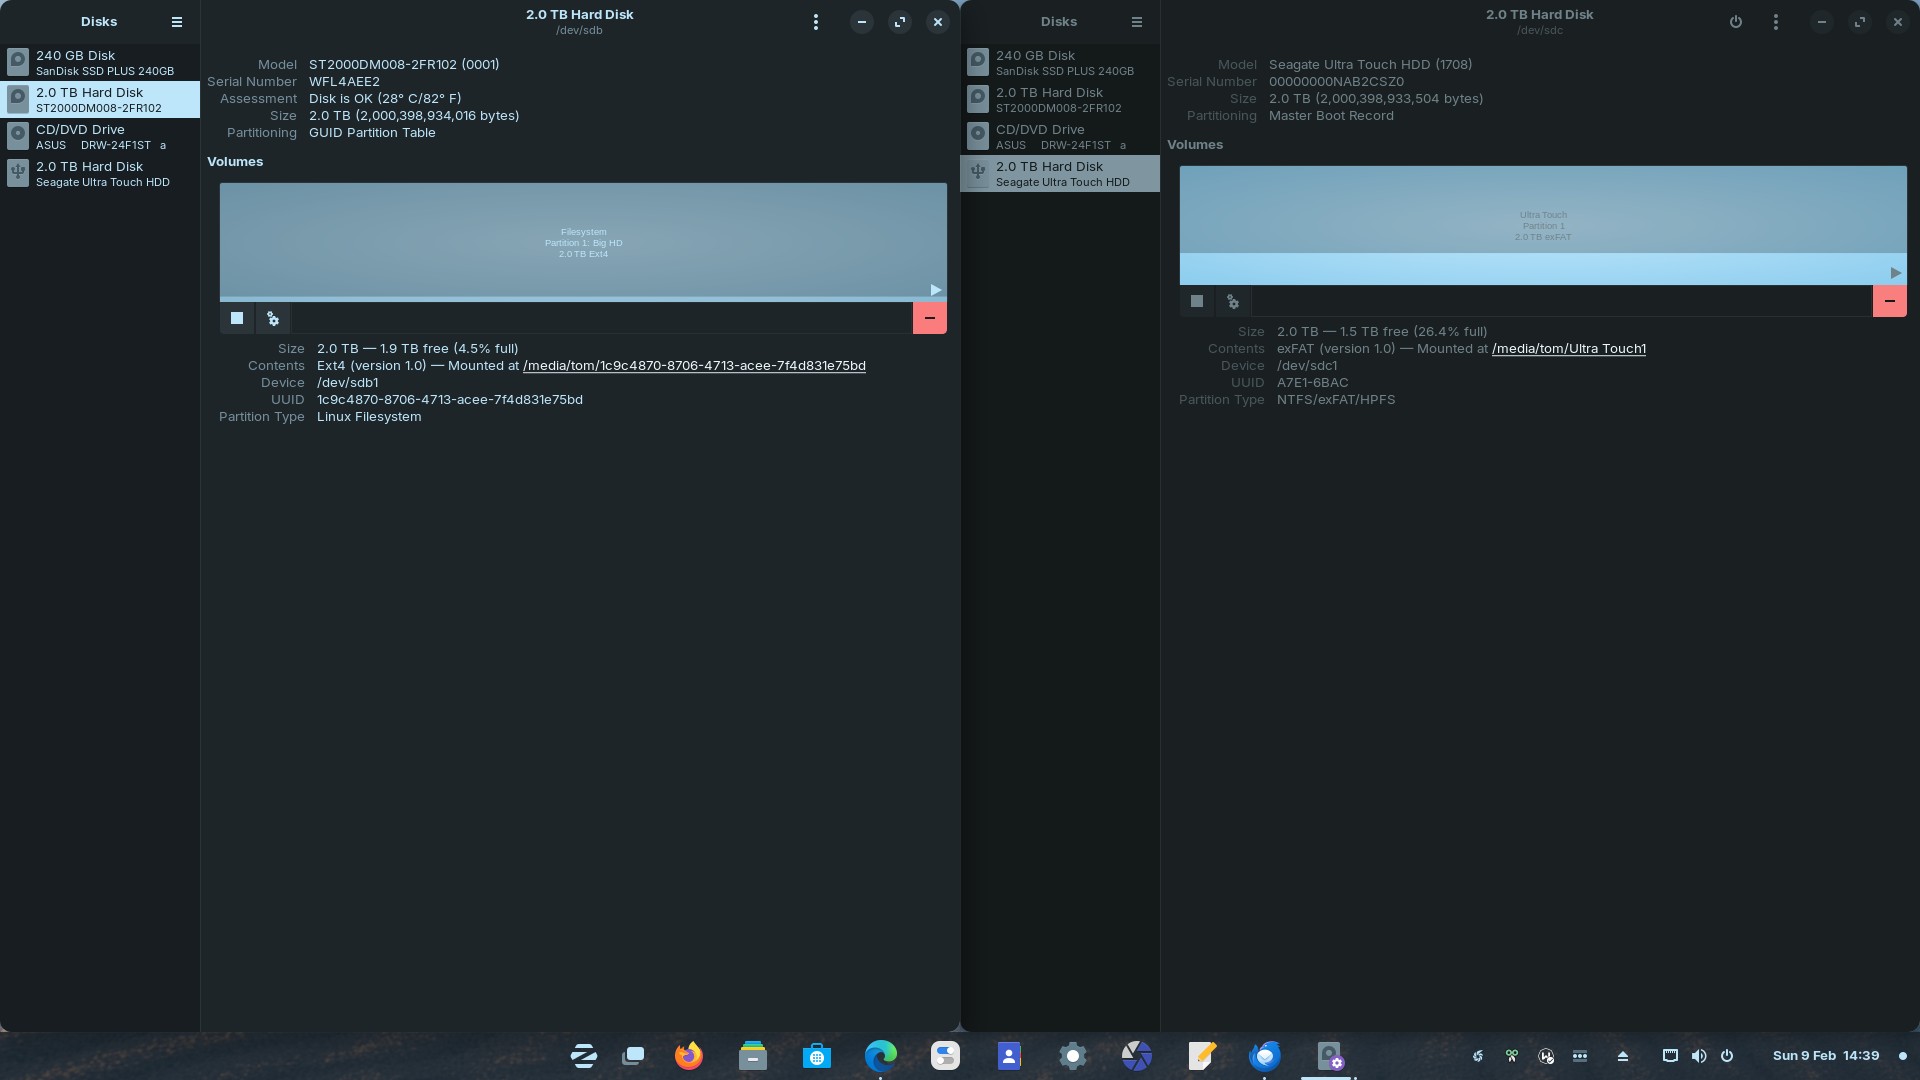
Task: Select CD/DVD Drive in left window
Action: (100, 136)
